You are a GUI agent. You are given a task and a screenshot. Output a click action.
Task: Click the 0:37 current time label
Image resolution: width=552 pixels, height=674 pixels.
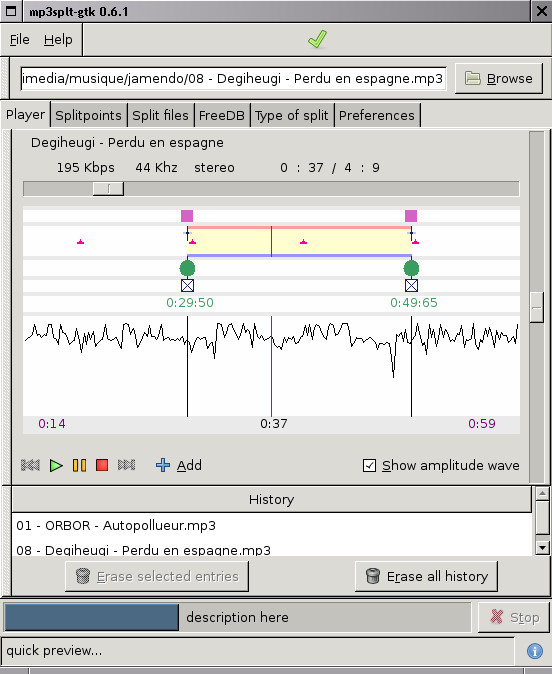click(273, 424)
